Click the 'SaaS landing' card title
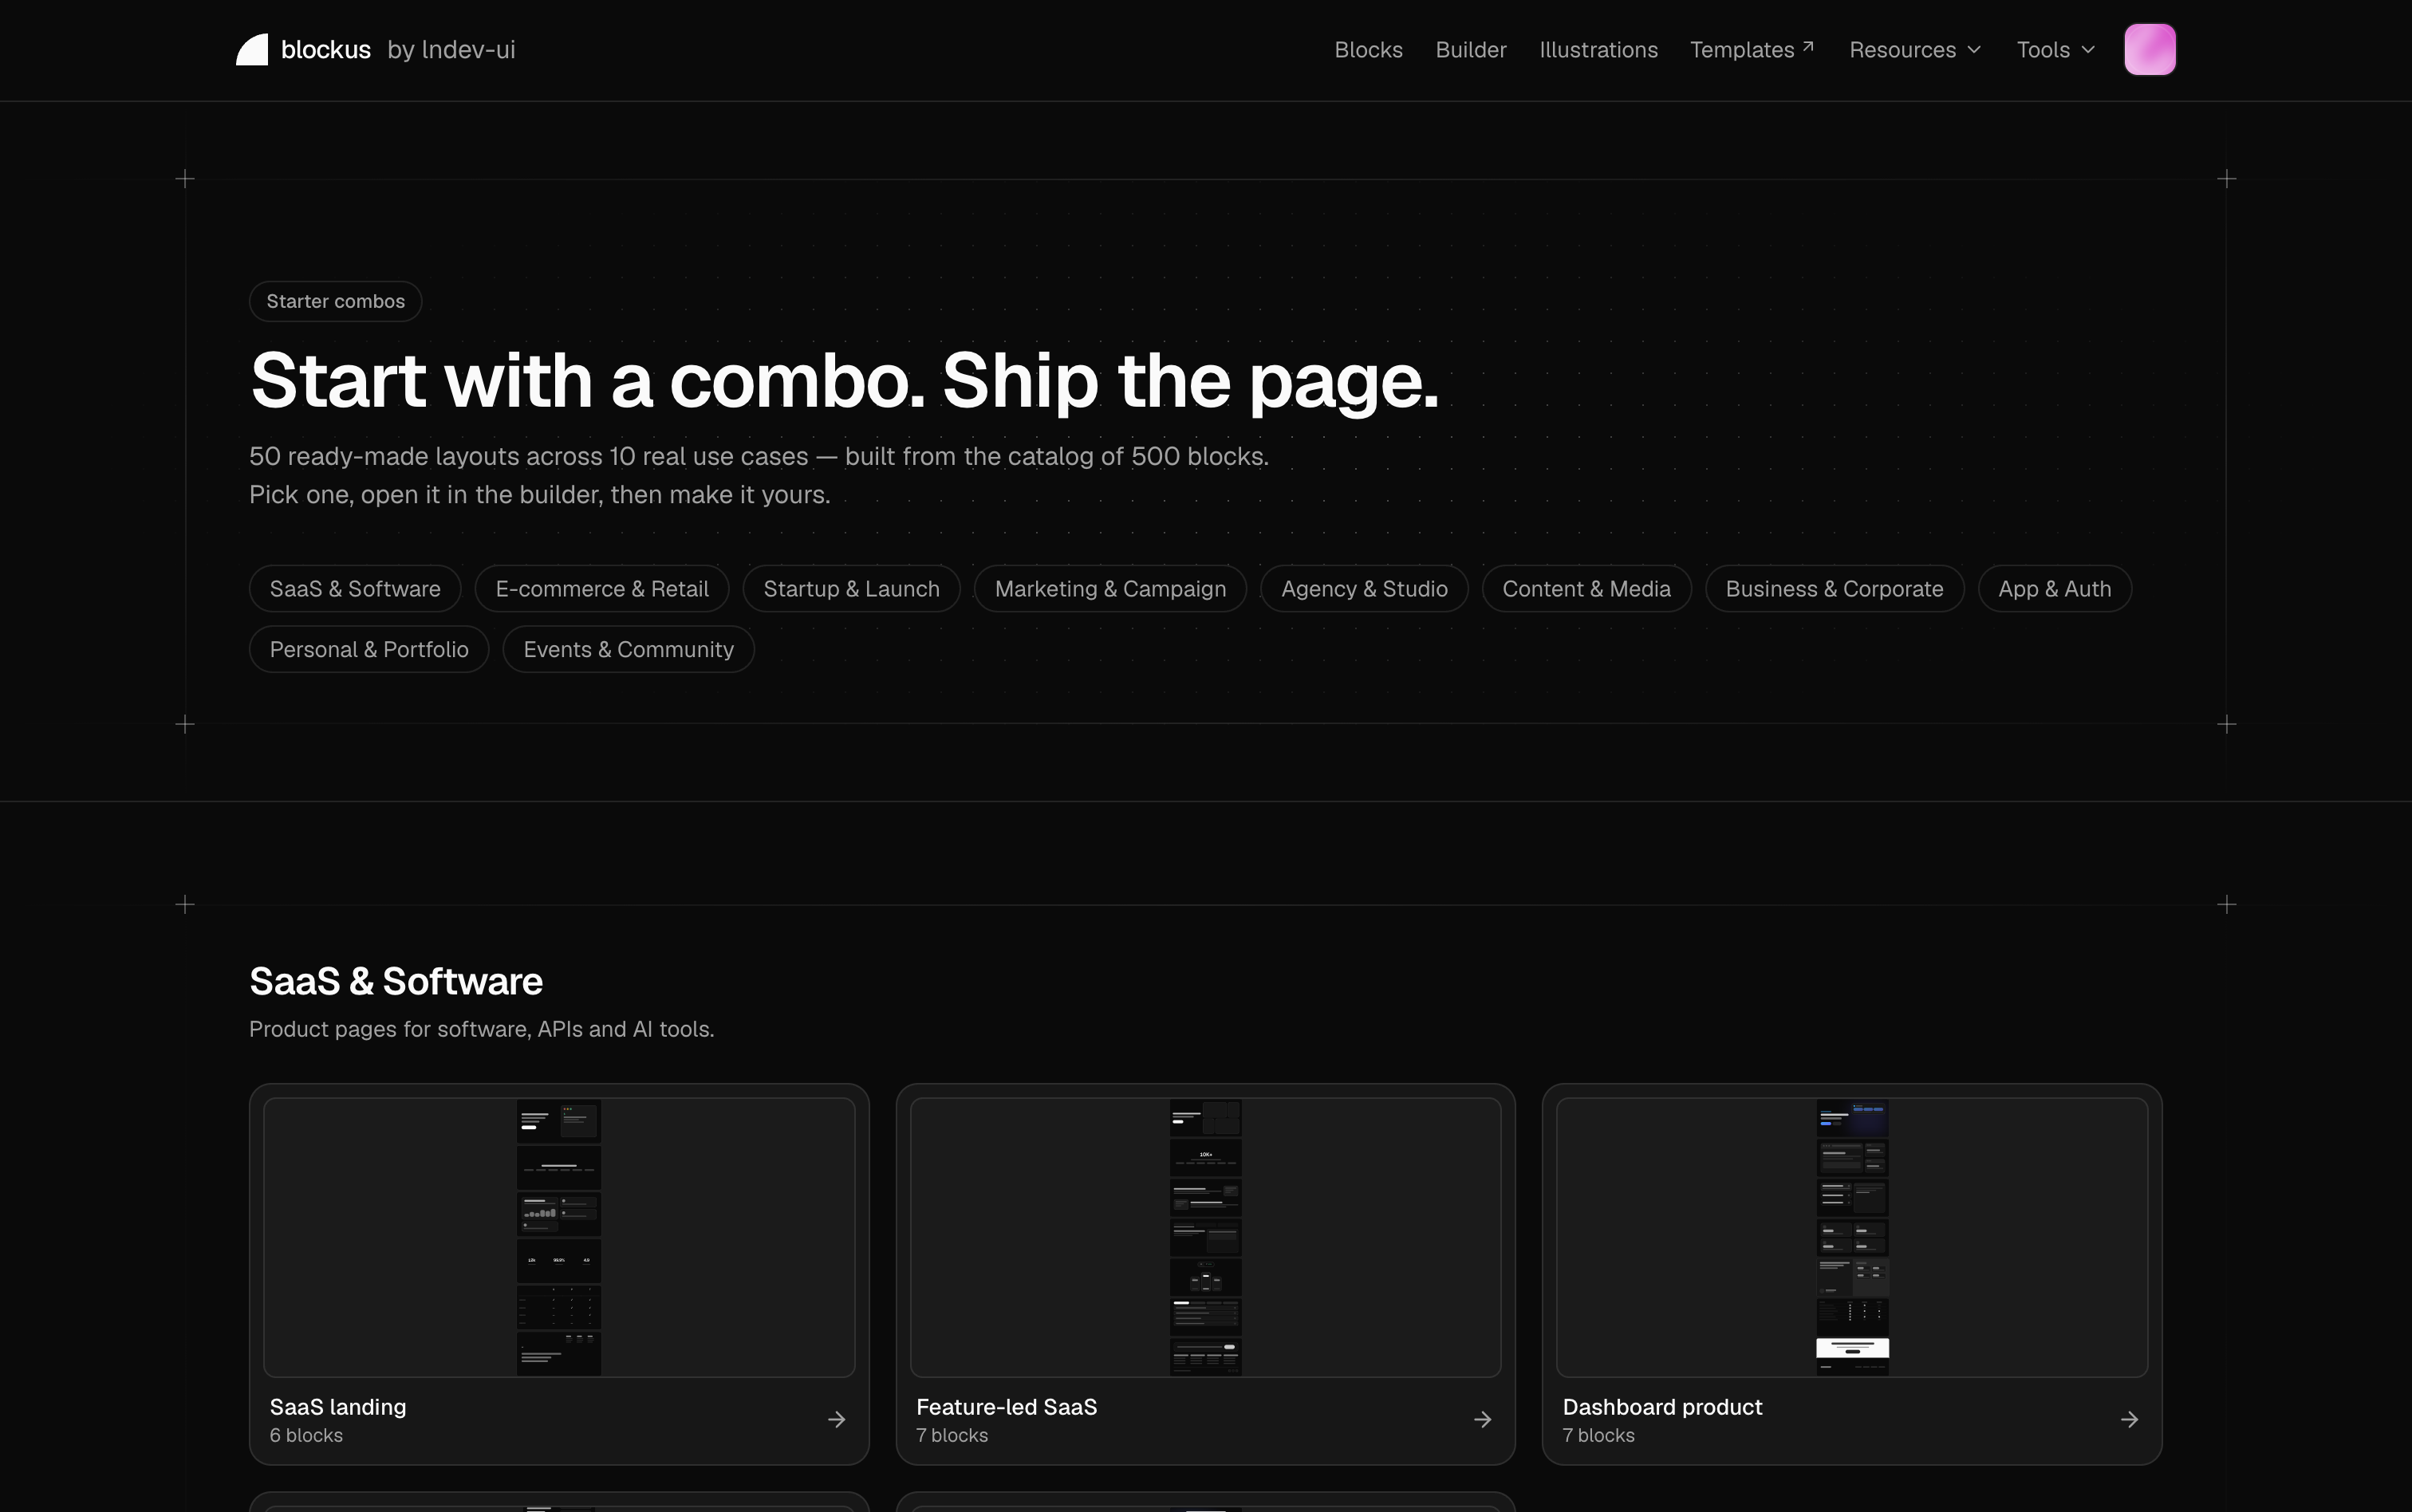The image size is (2412, 1512). [338, 1407]
